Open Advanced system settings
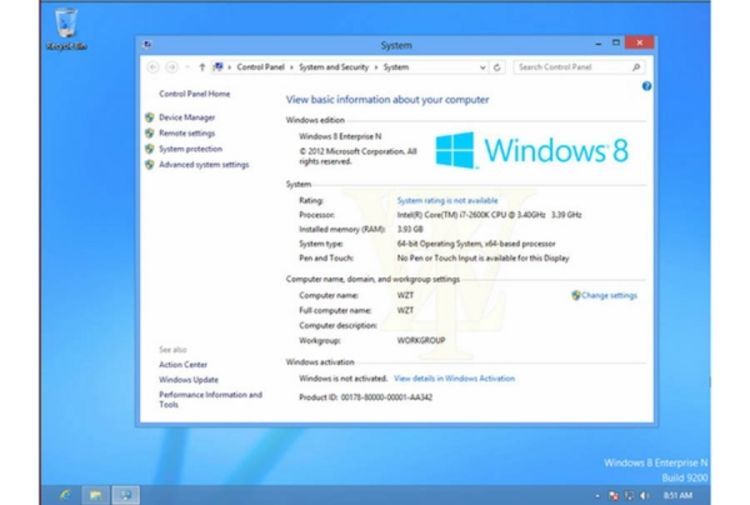 [x=204, y=165]
